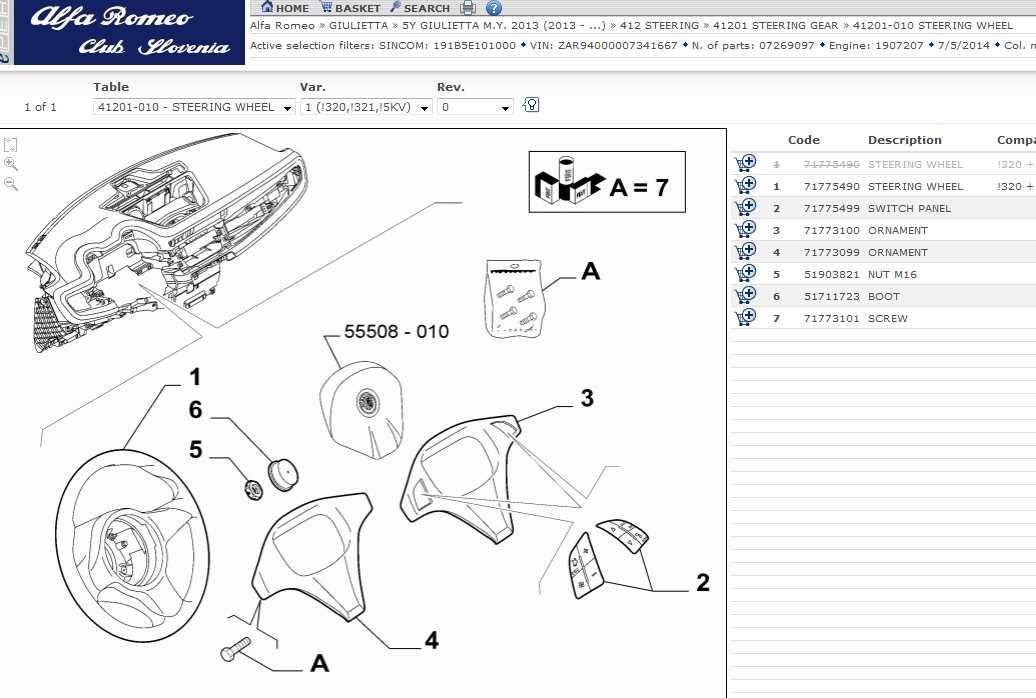Click the SINCOM filter text
Viewport: 1036px width, 698px height.
(447, 46)
